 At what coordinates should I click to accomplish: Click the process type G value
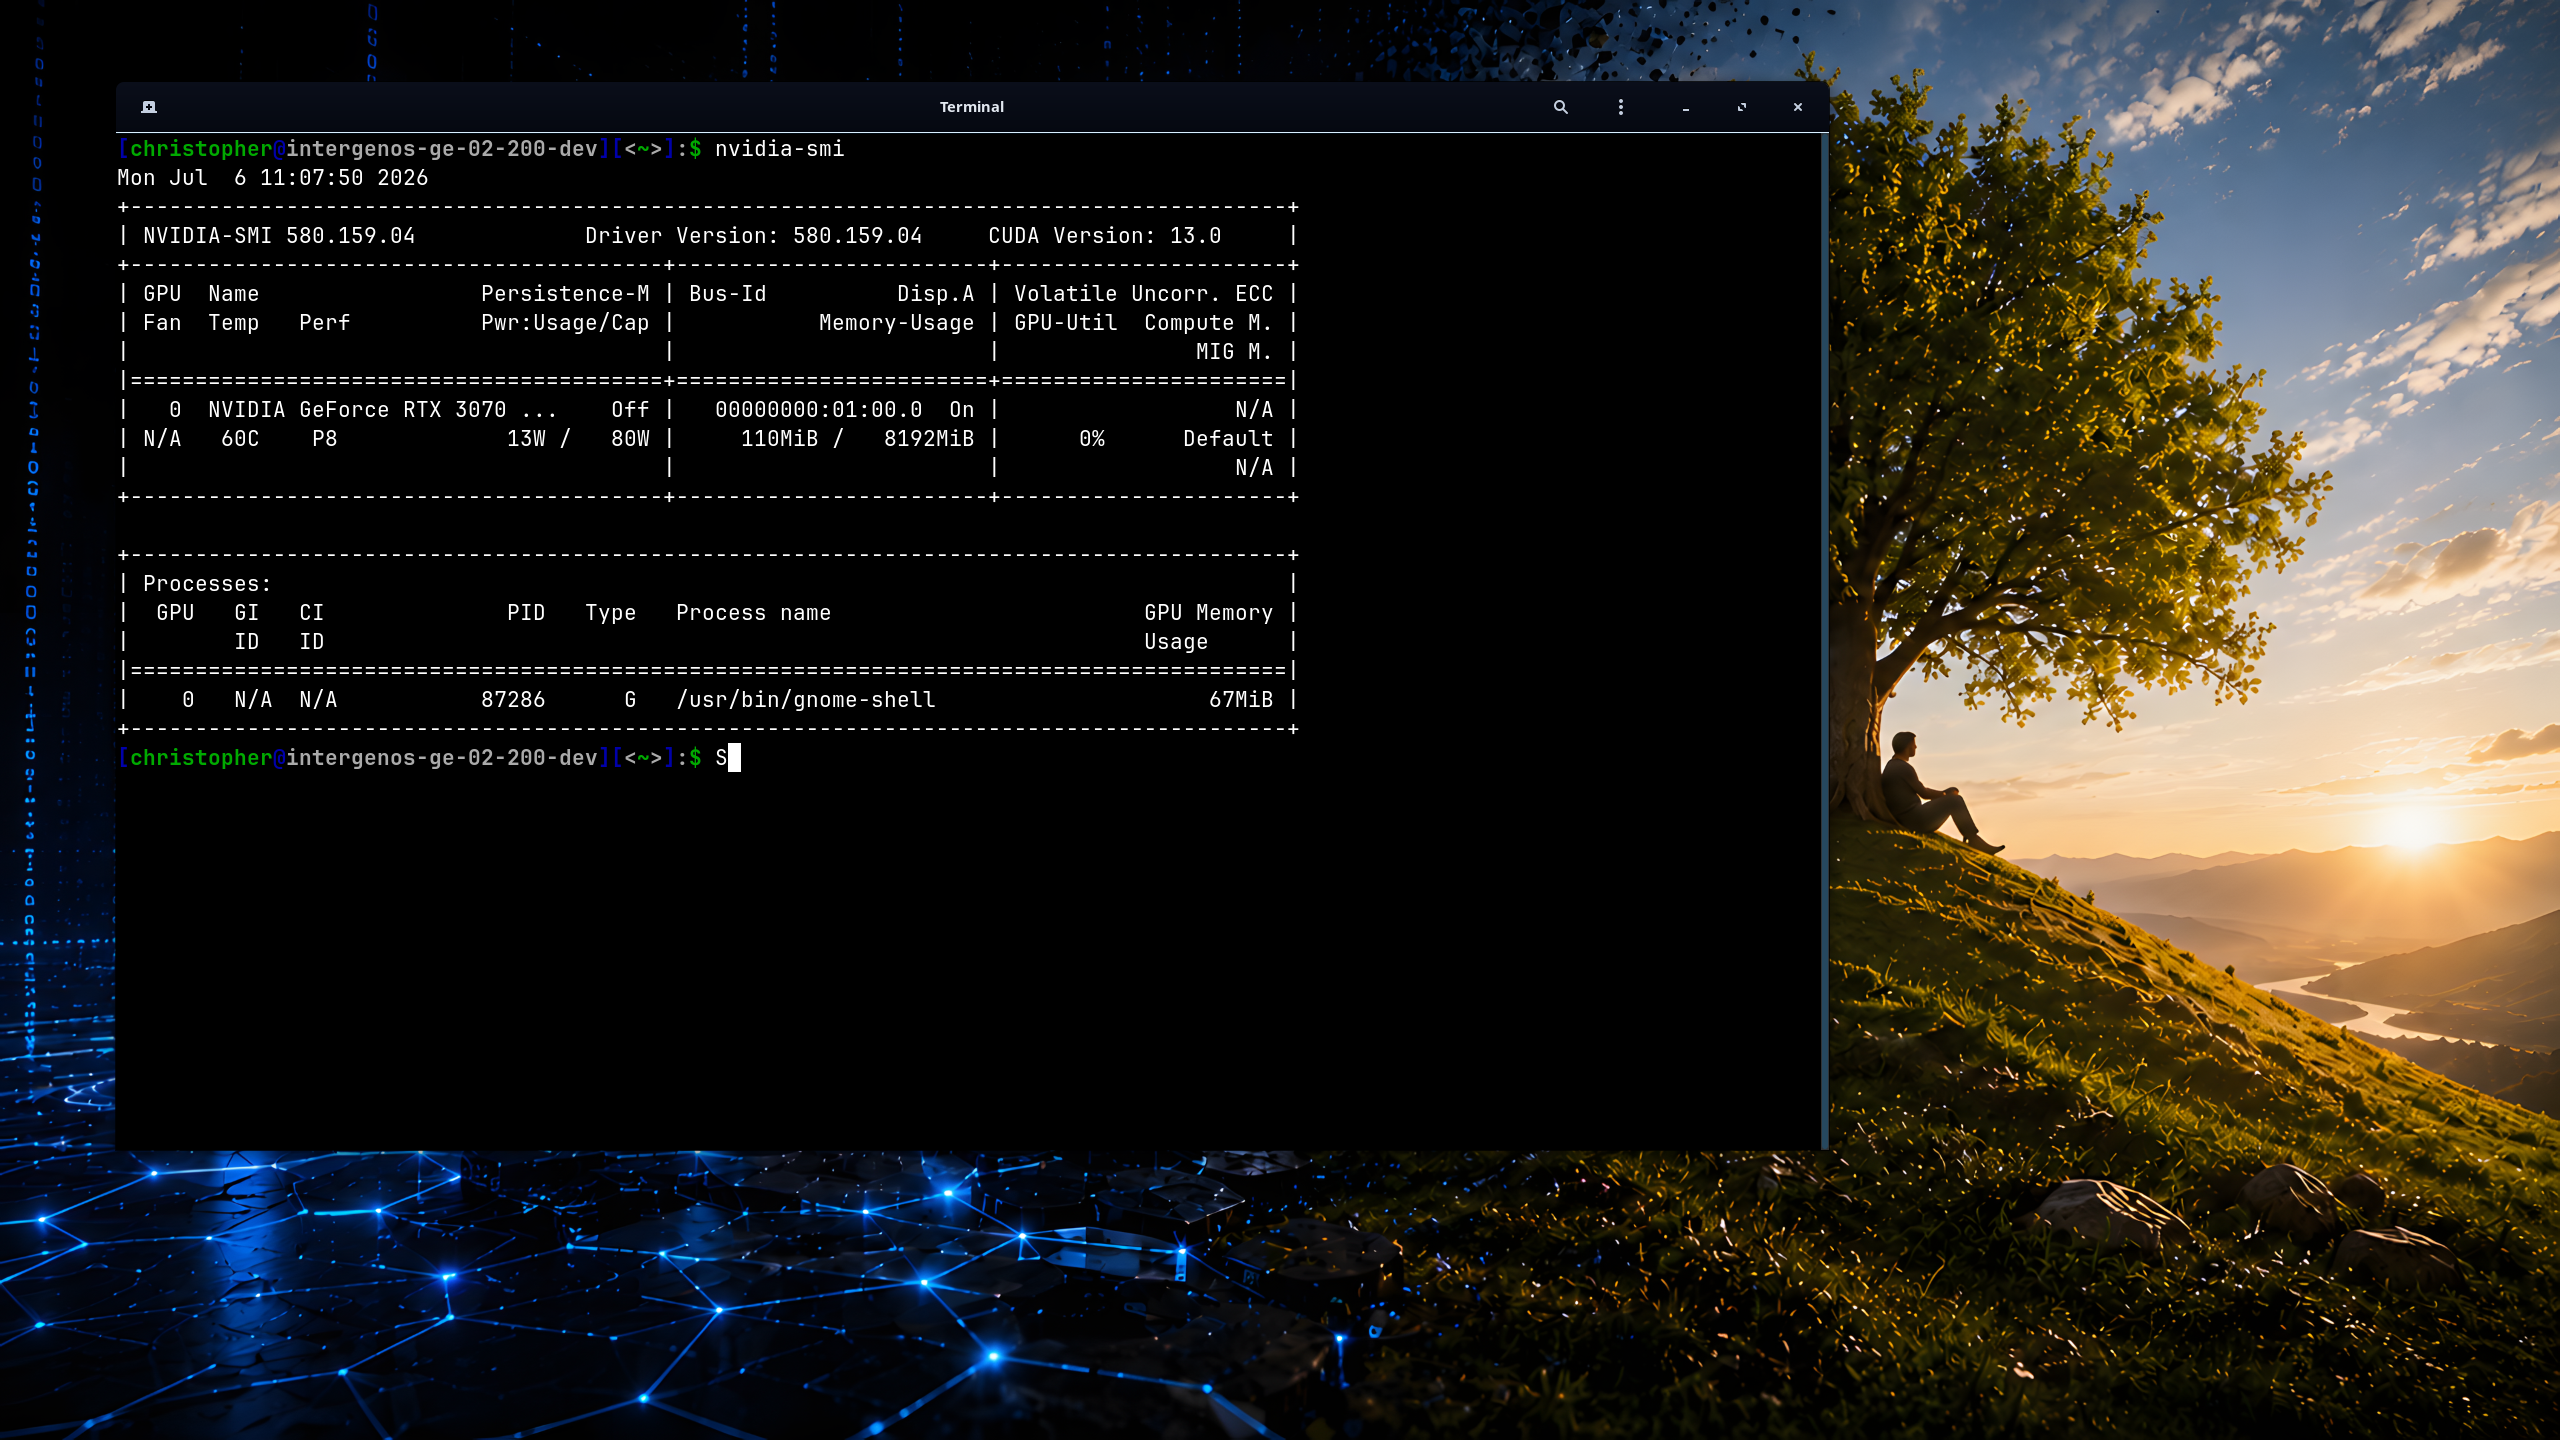click(x=630, y=700)
